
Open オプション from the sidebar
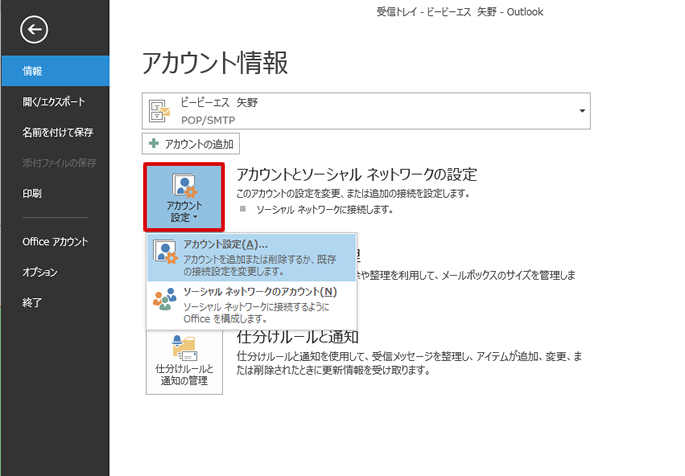pos(40,272)
